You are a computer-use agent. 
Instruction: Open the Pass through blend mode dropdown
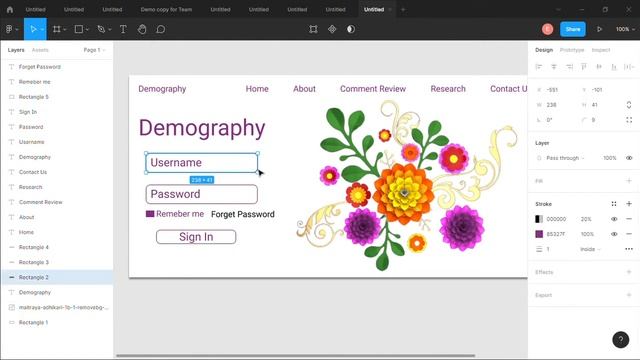565,158
